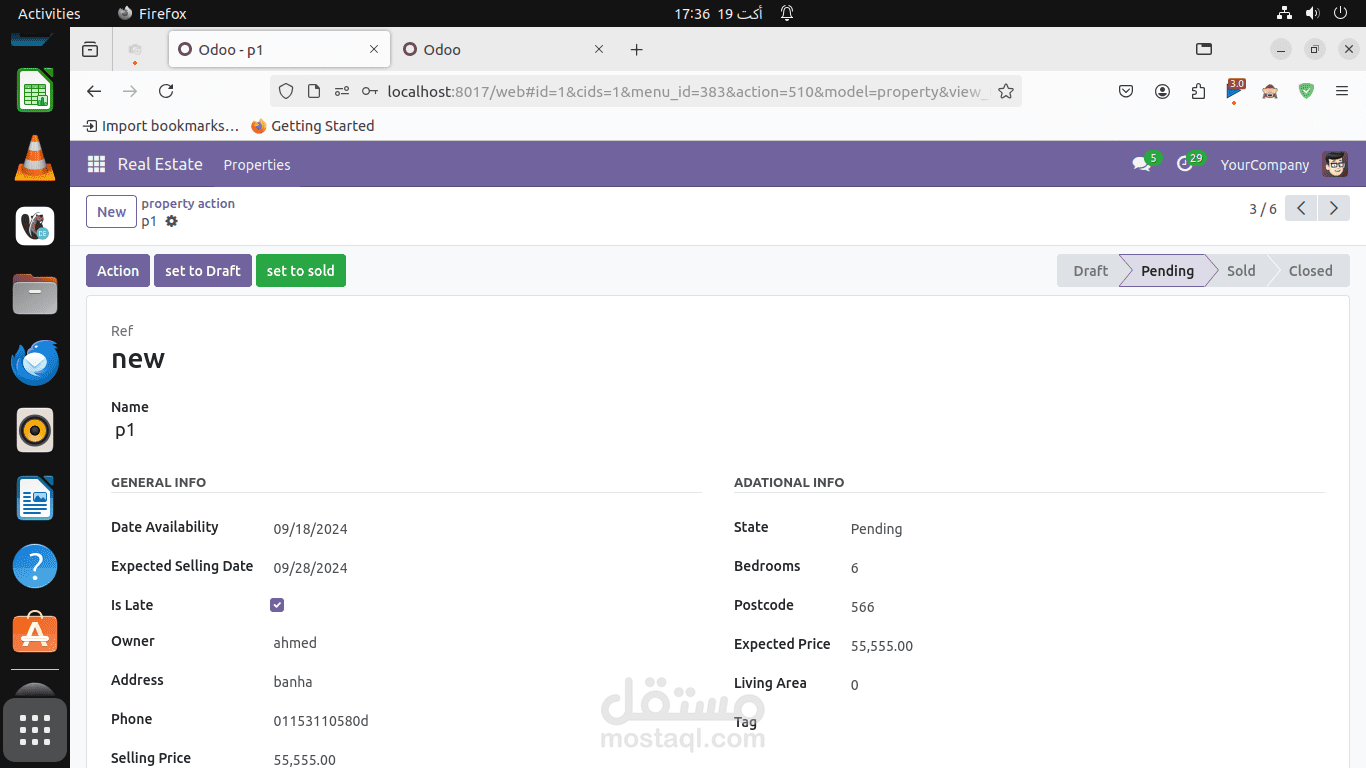Click the Name field value p1

[x=125, y=431]
